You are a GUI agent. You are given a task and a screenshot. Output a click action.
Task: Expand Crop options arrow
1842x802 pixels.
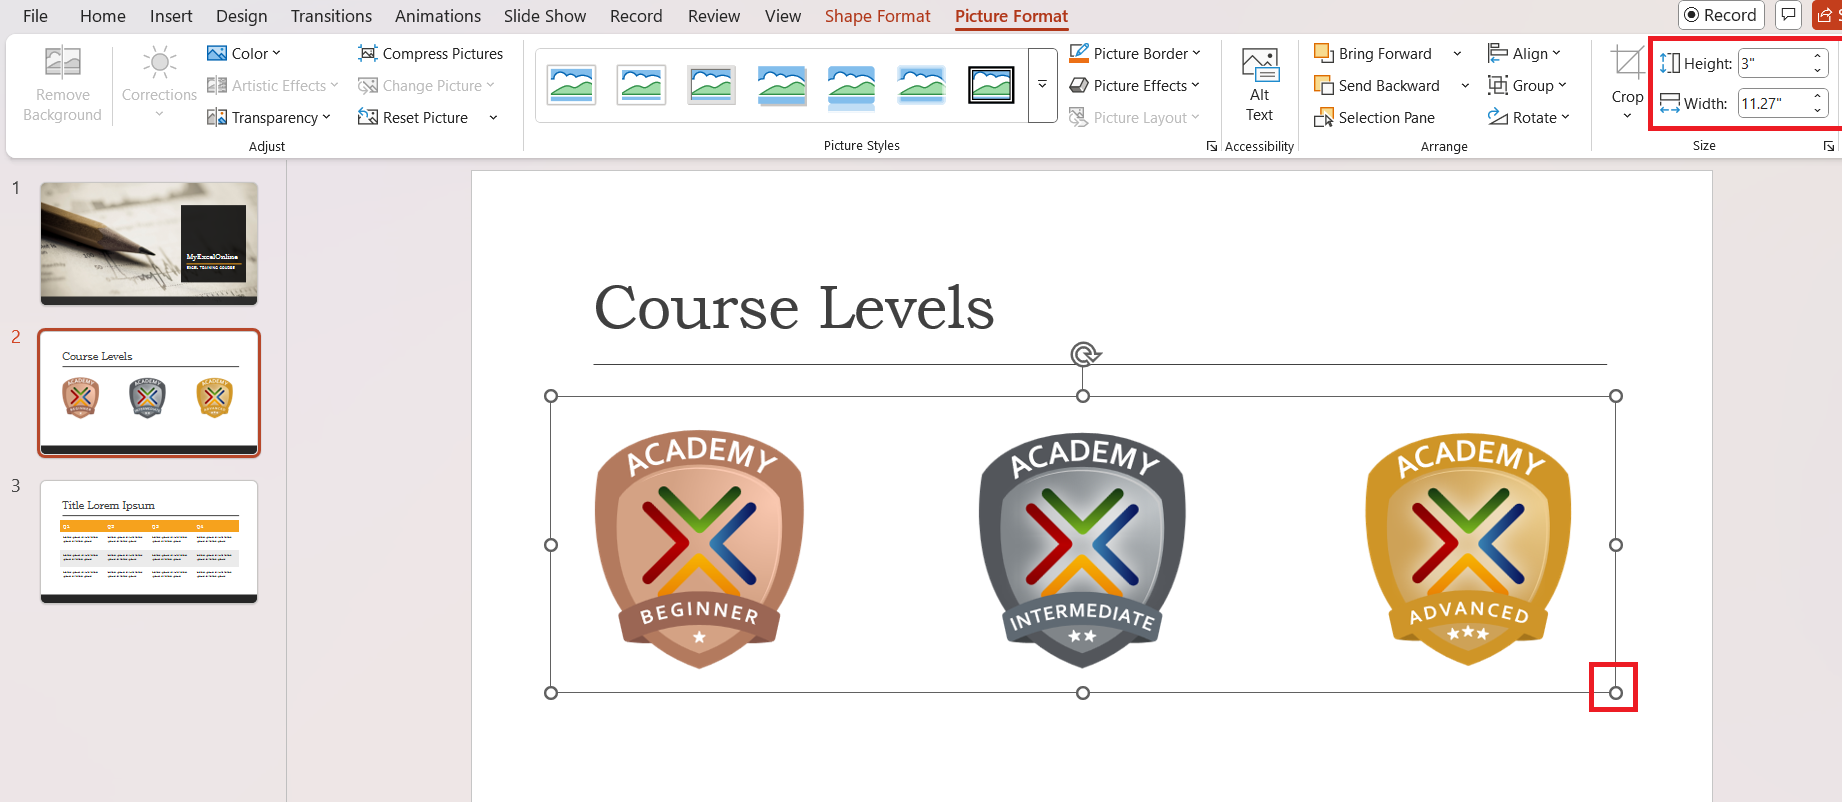[x=1627, y=115]
